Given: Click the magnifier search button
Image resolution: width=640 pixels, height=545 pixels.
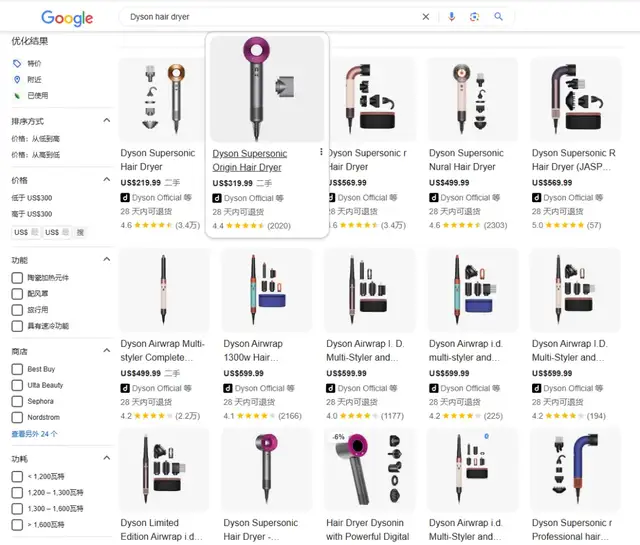Looking at the screenshot, I should pos(498,16).
